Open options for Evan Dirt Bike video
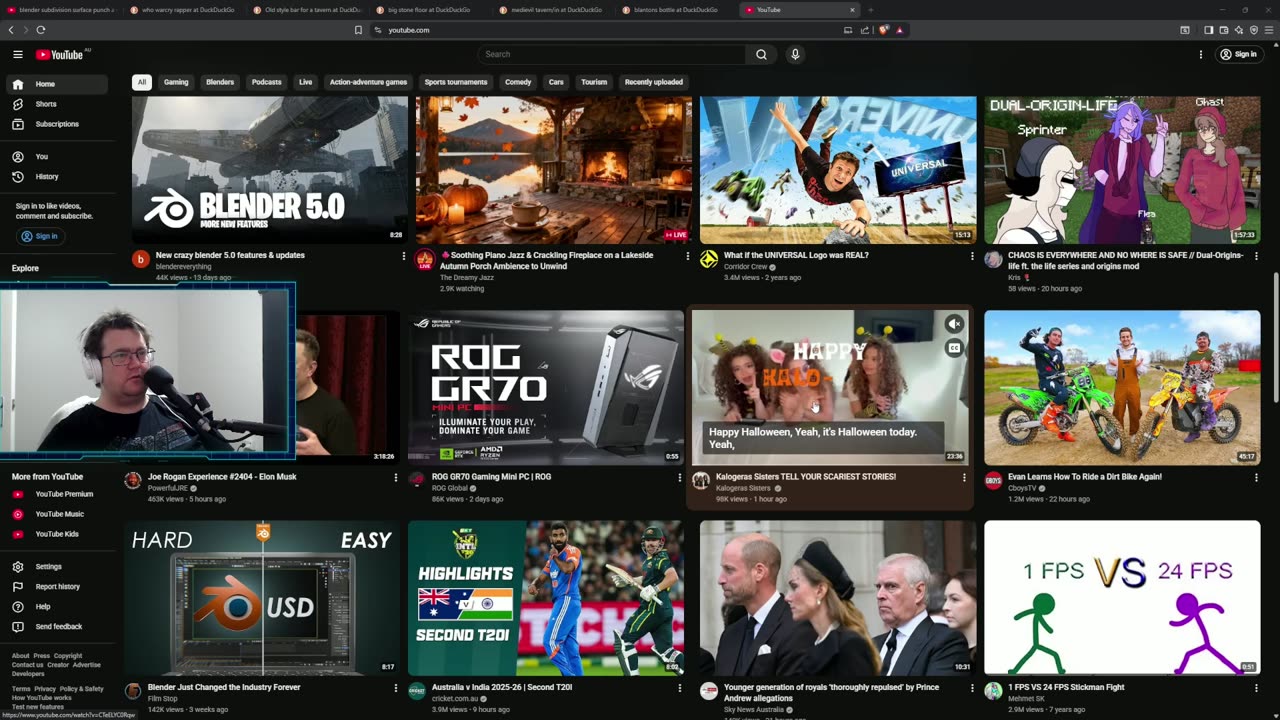1280x720 pixels. coord(1256,478)
